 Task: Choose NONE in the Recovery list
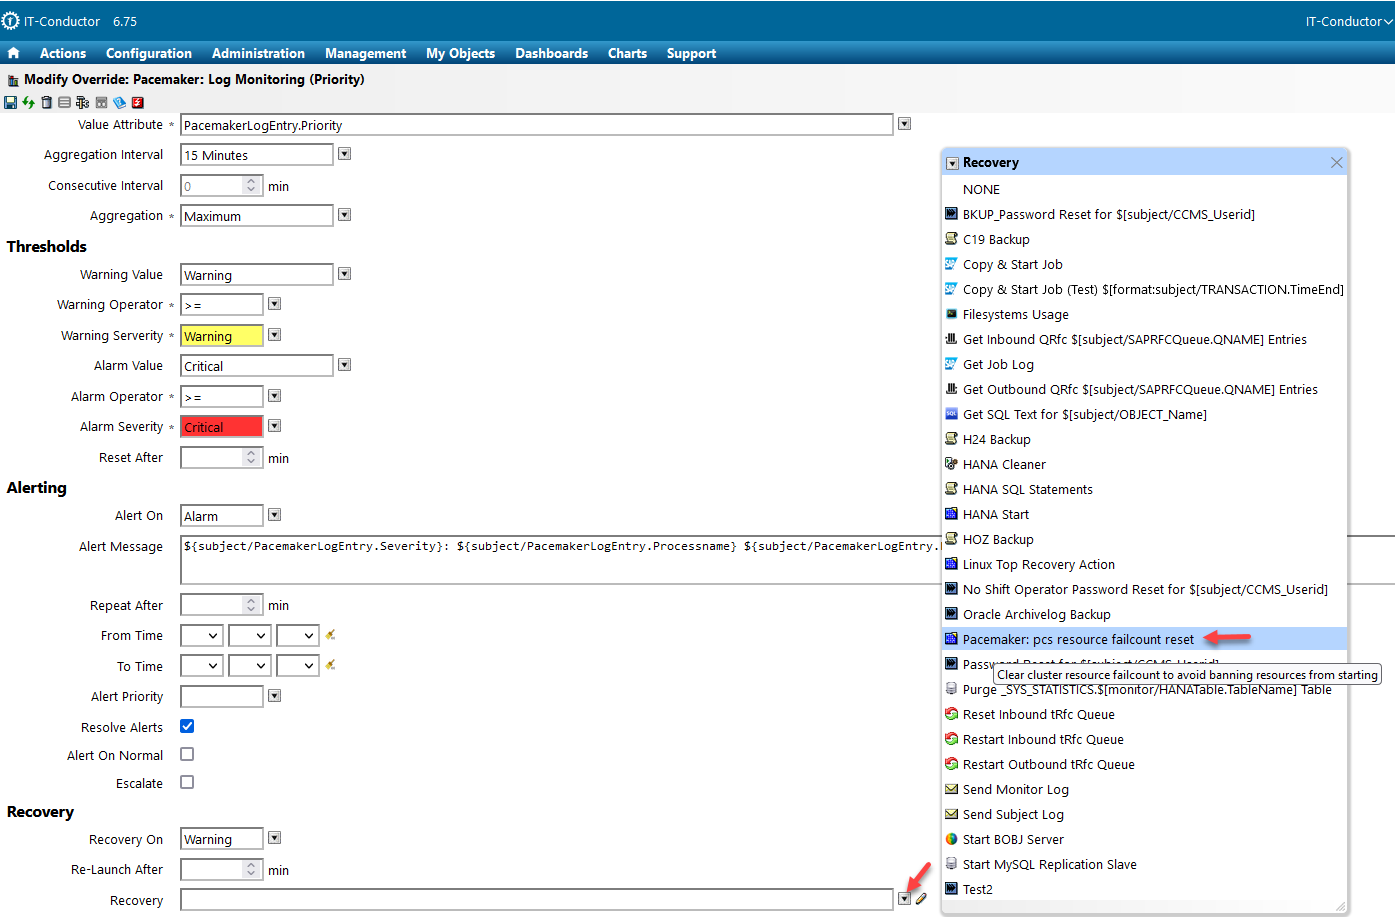(981, 189)
